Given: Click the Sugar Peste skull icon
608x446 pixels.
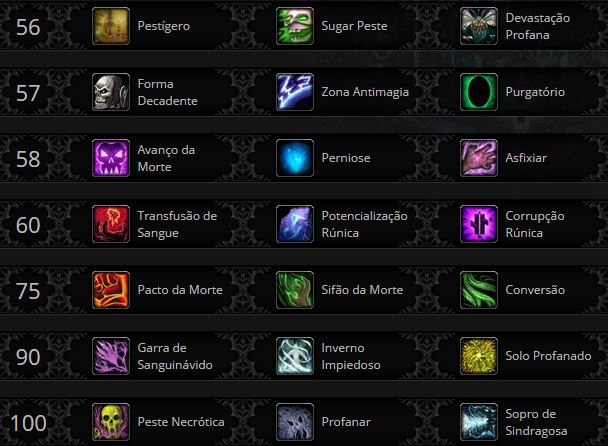Looking at the screenshot, I should click(x=295, y=26).
